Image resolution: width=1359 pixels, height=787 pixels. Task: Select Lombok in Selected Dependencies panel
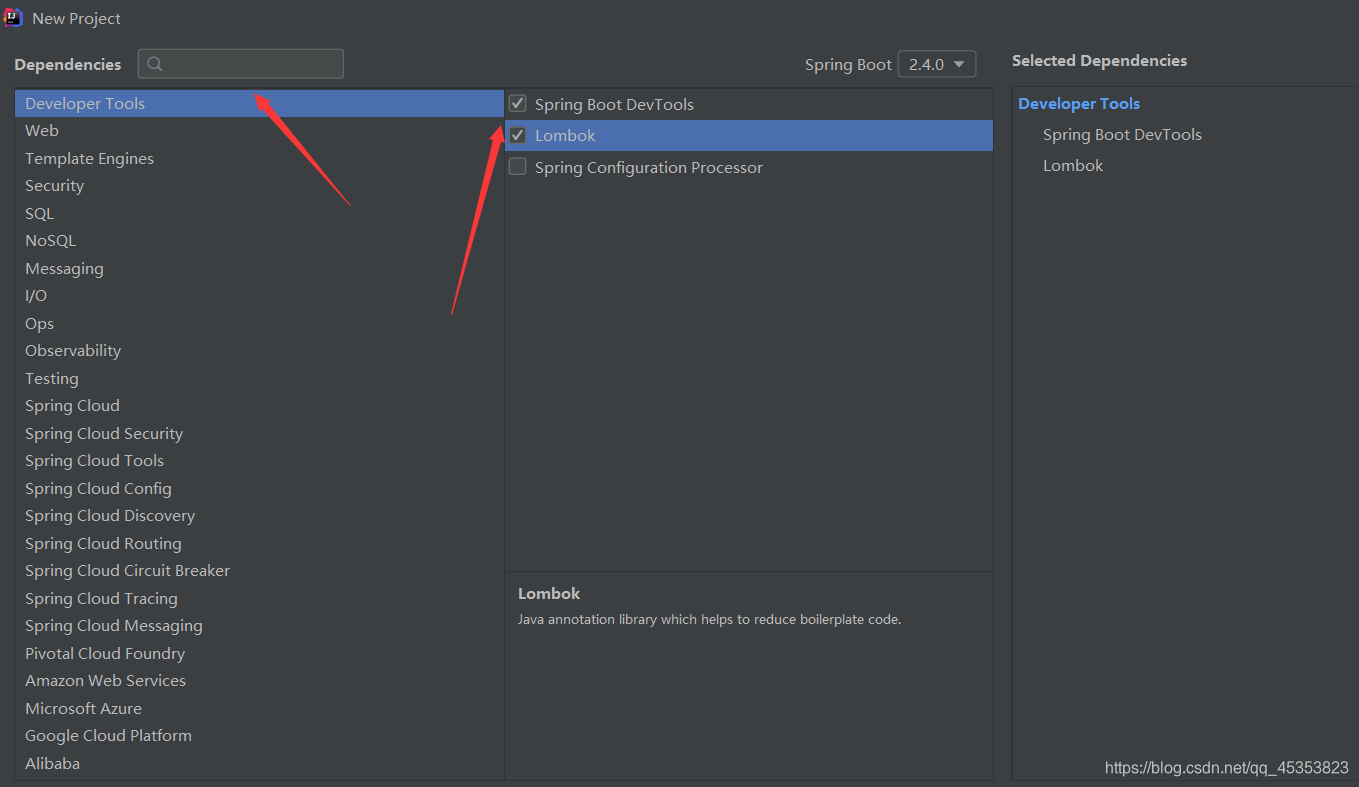pos(1073,165)
